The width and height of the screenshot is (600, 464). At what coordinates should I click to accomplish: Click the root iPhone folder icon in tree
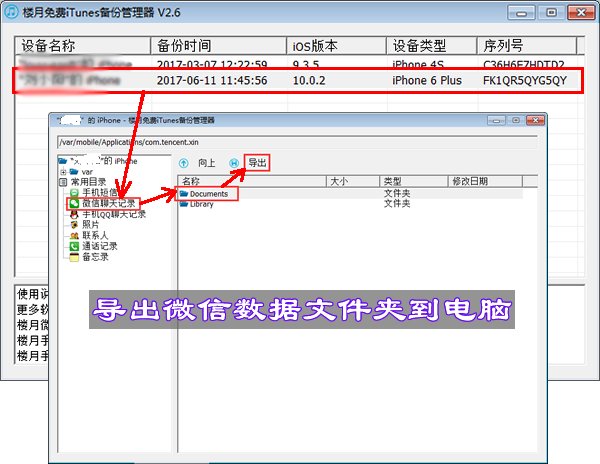[63, 161]
